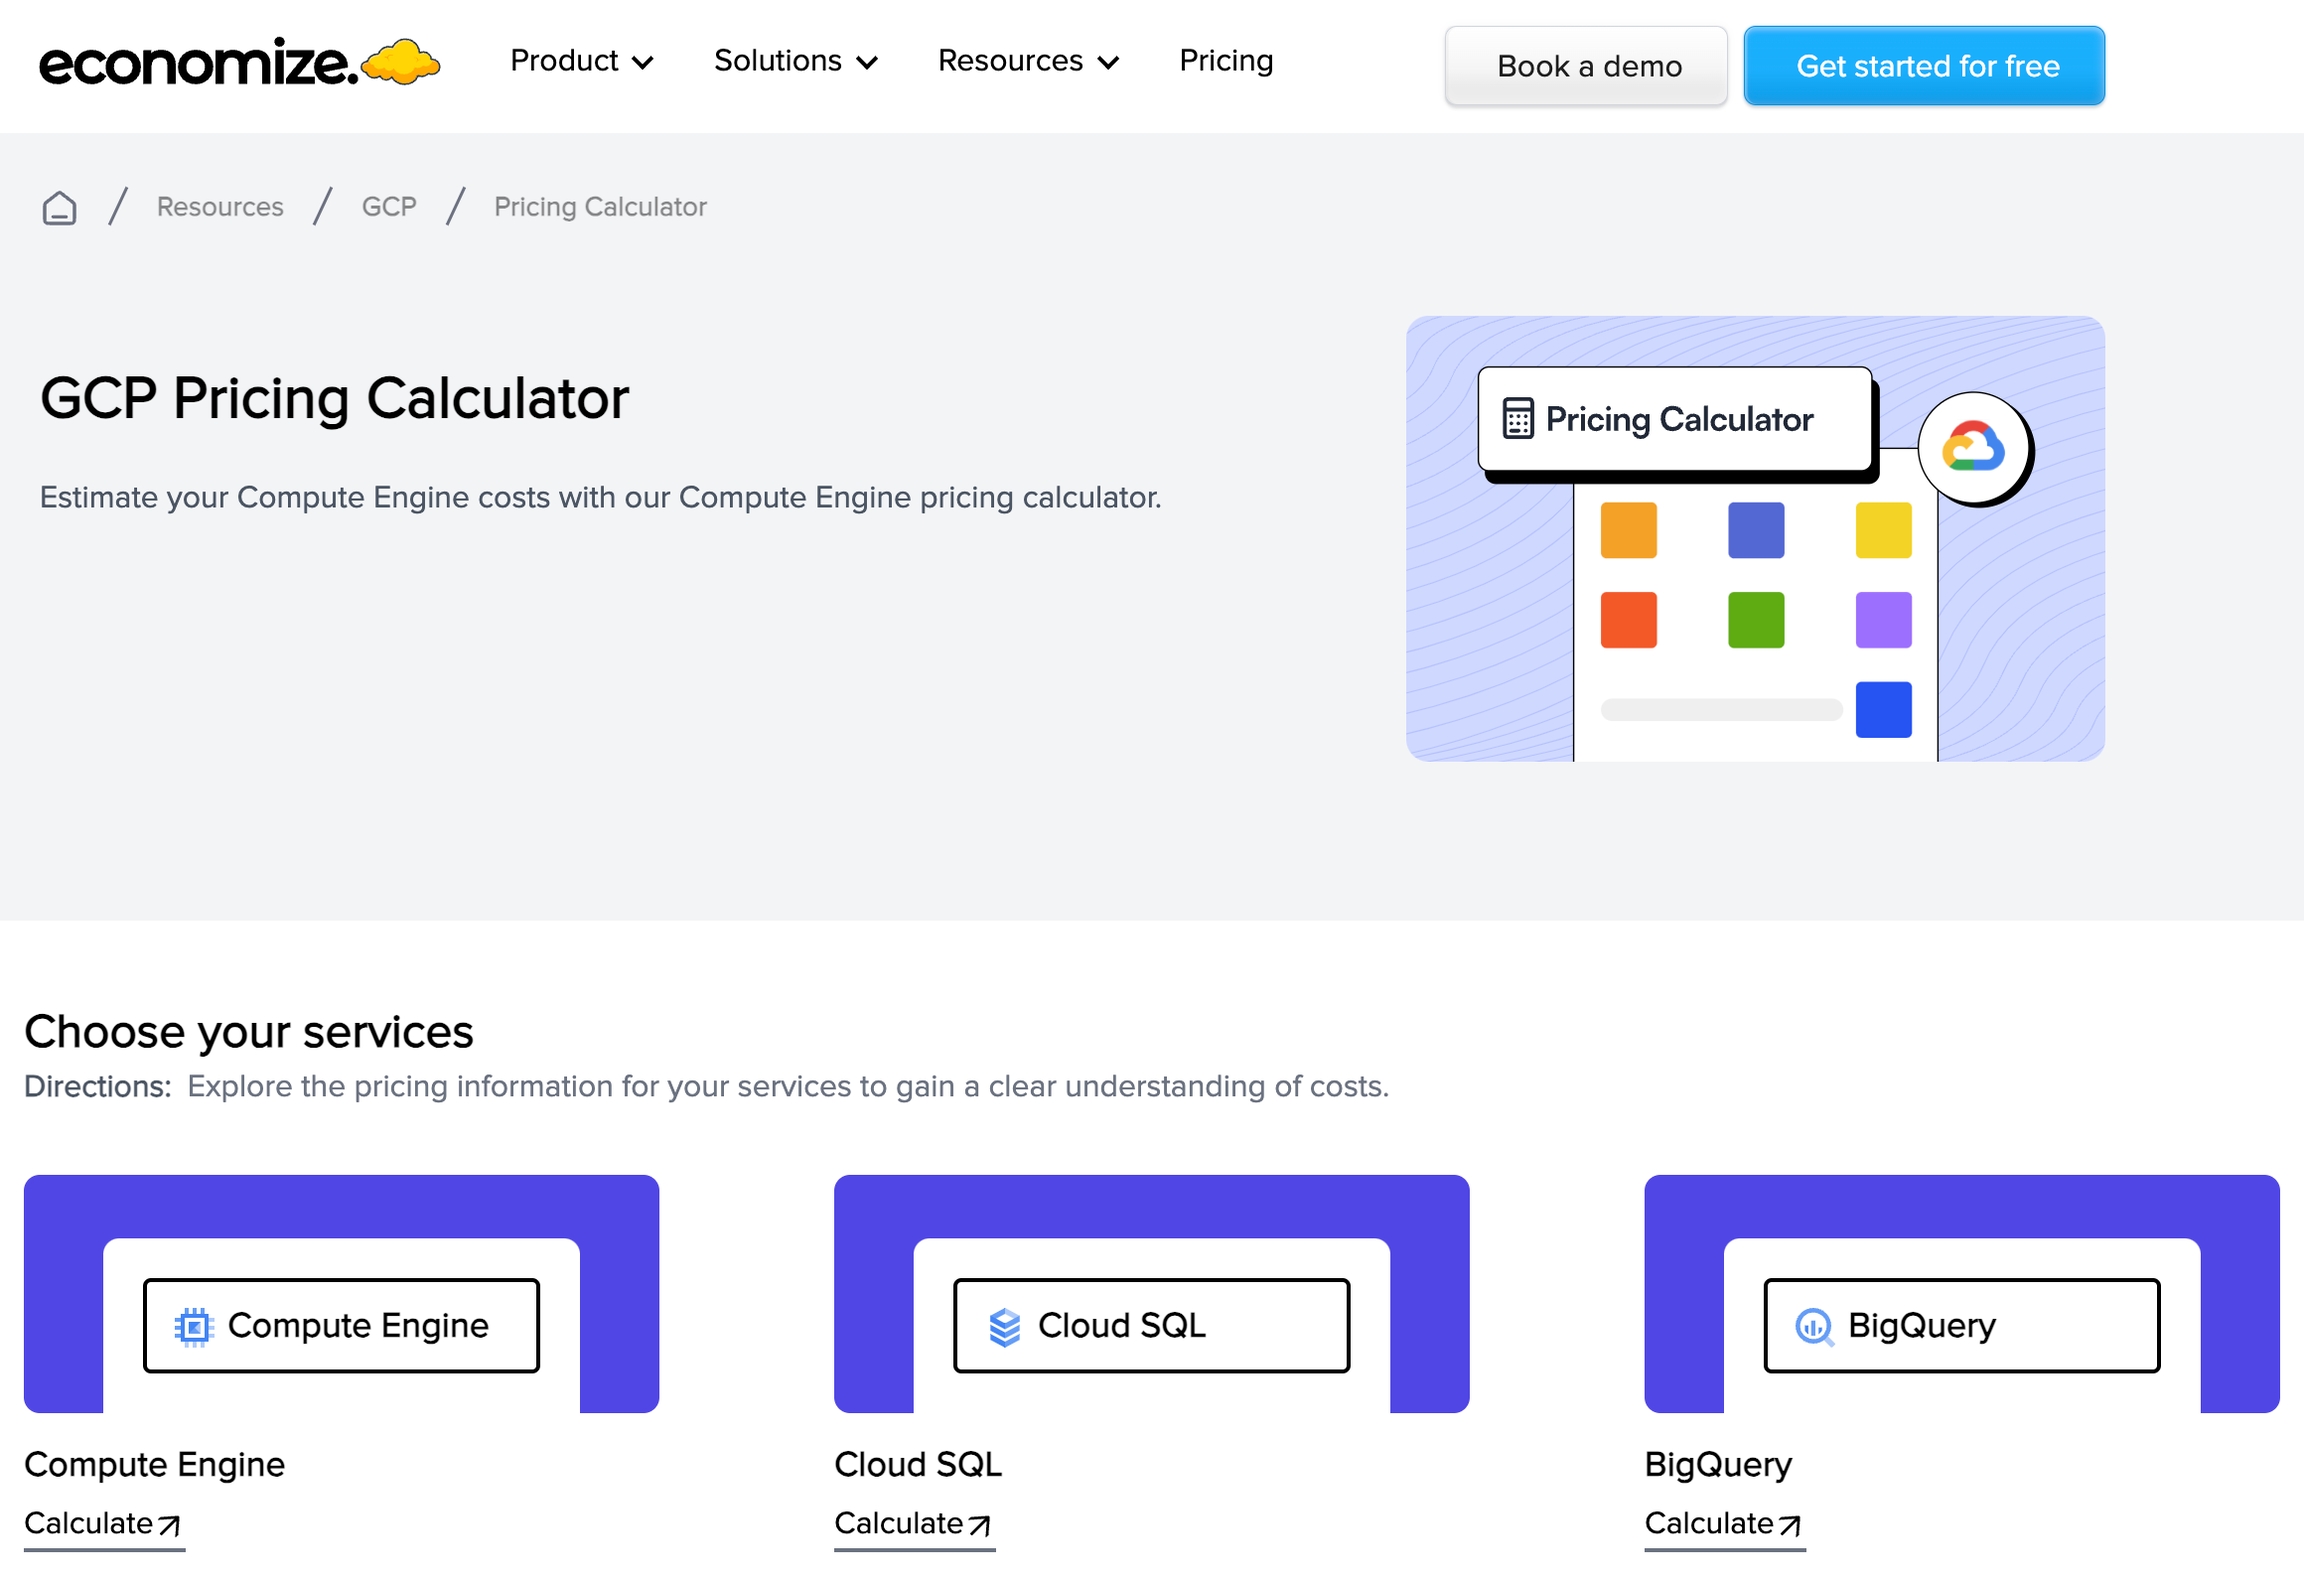2304x1581 pixels.
Task: Click the Book a demo button
Action: point(1586,66)
